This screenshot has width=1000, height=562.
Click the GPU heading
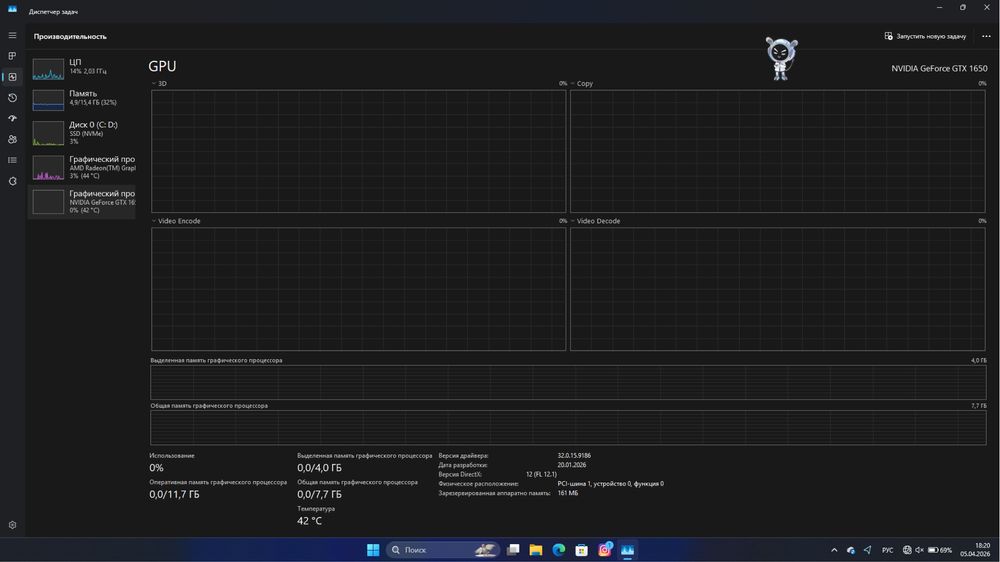tap(162, 66)
